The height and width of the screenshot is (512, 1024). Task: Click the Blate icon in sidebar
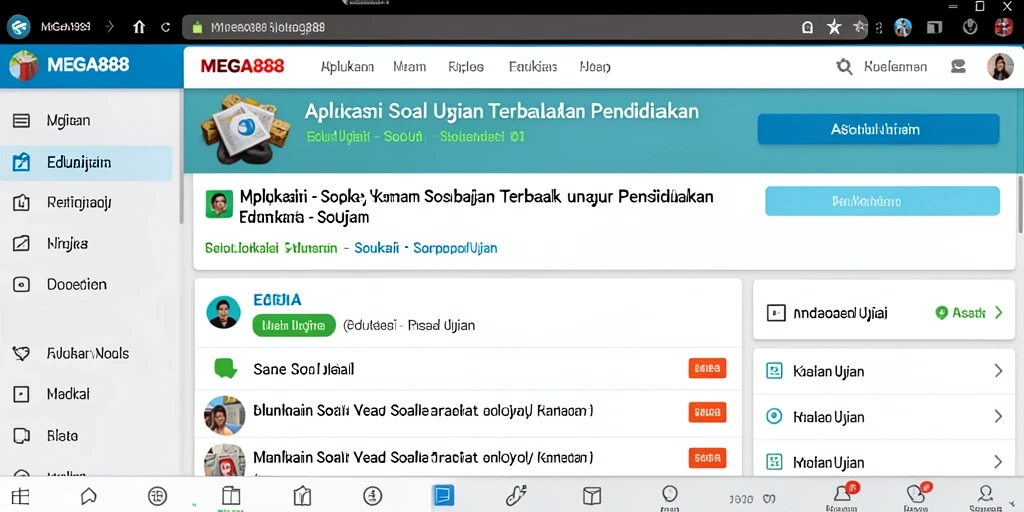tap(22, 435)
